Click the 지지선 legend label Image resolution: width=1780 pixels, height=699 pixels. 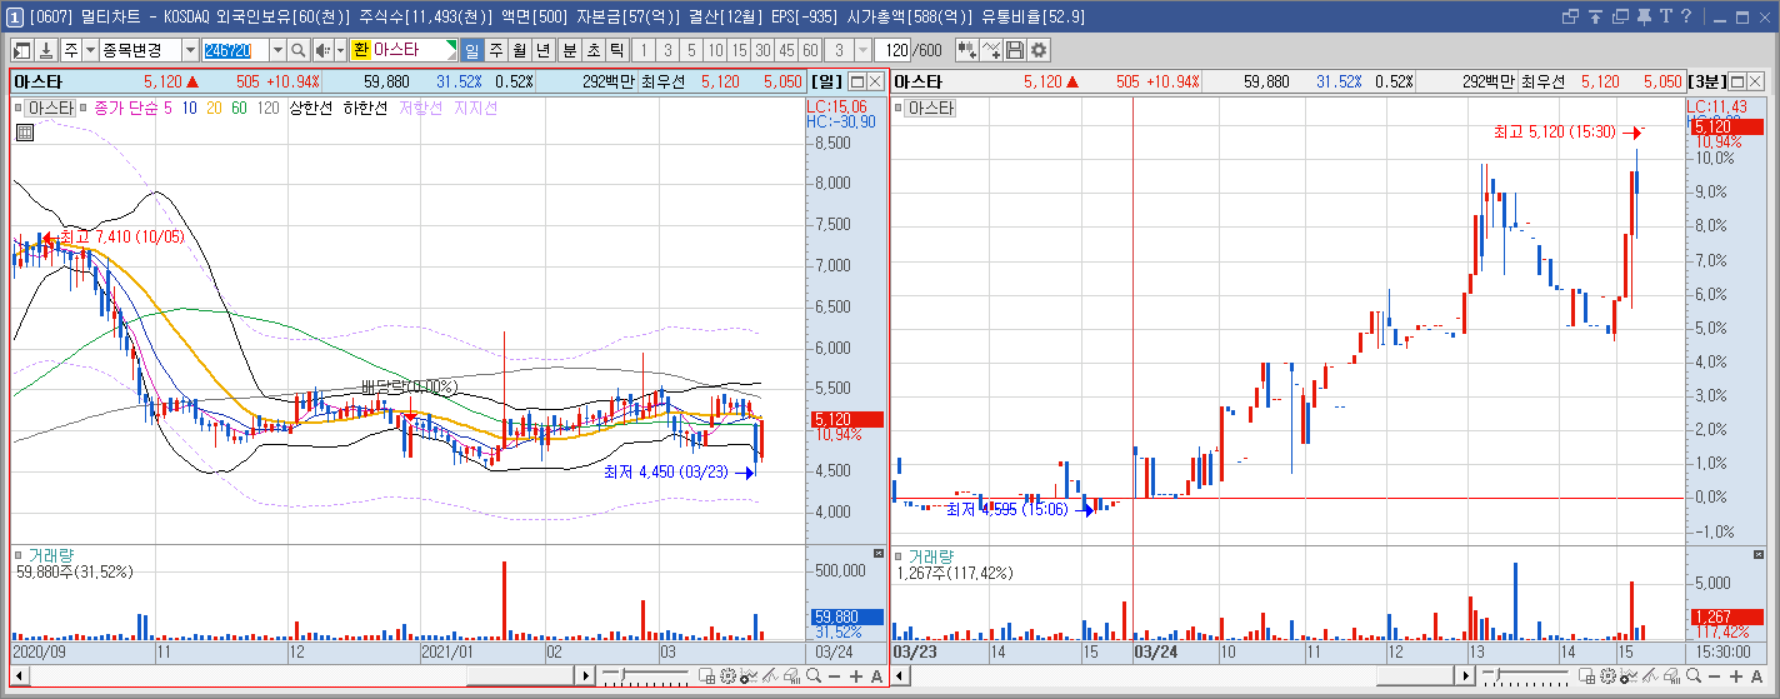coord(475,108)
